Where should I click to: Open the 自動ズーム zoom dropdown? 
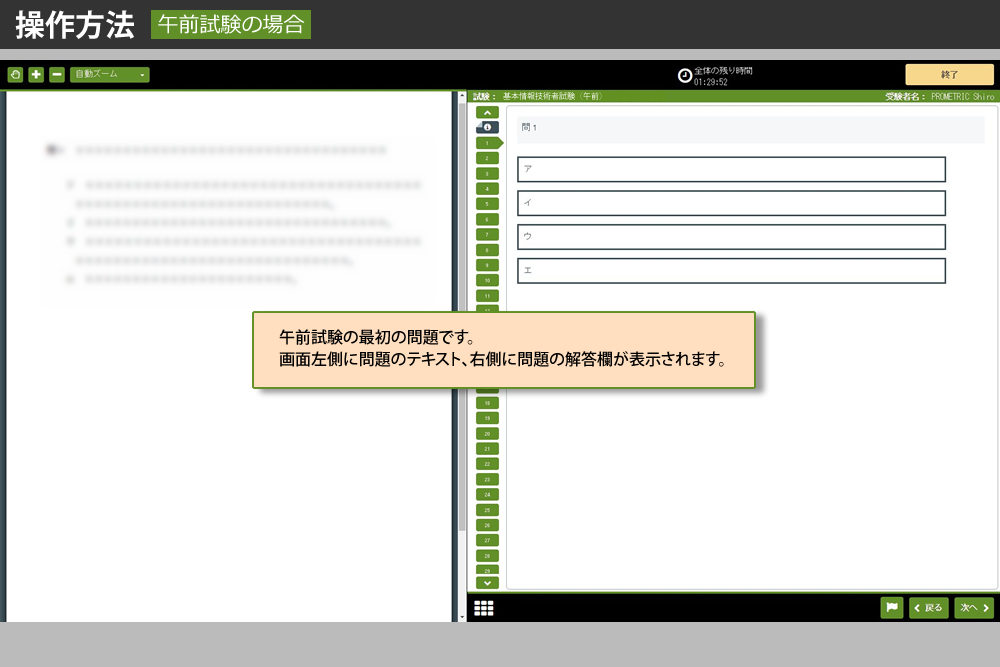pos(110,75)
